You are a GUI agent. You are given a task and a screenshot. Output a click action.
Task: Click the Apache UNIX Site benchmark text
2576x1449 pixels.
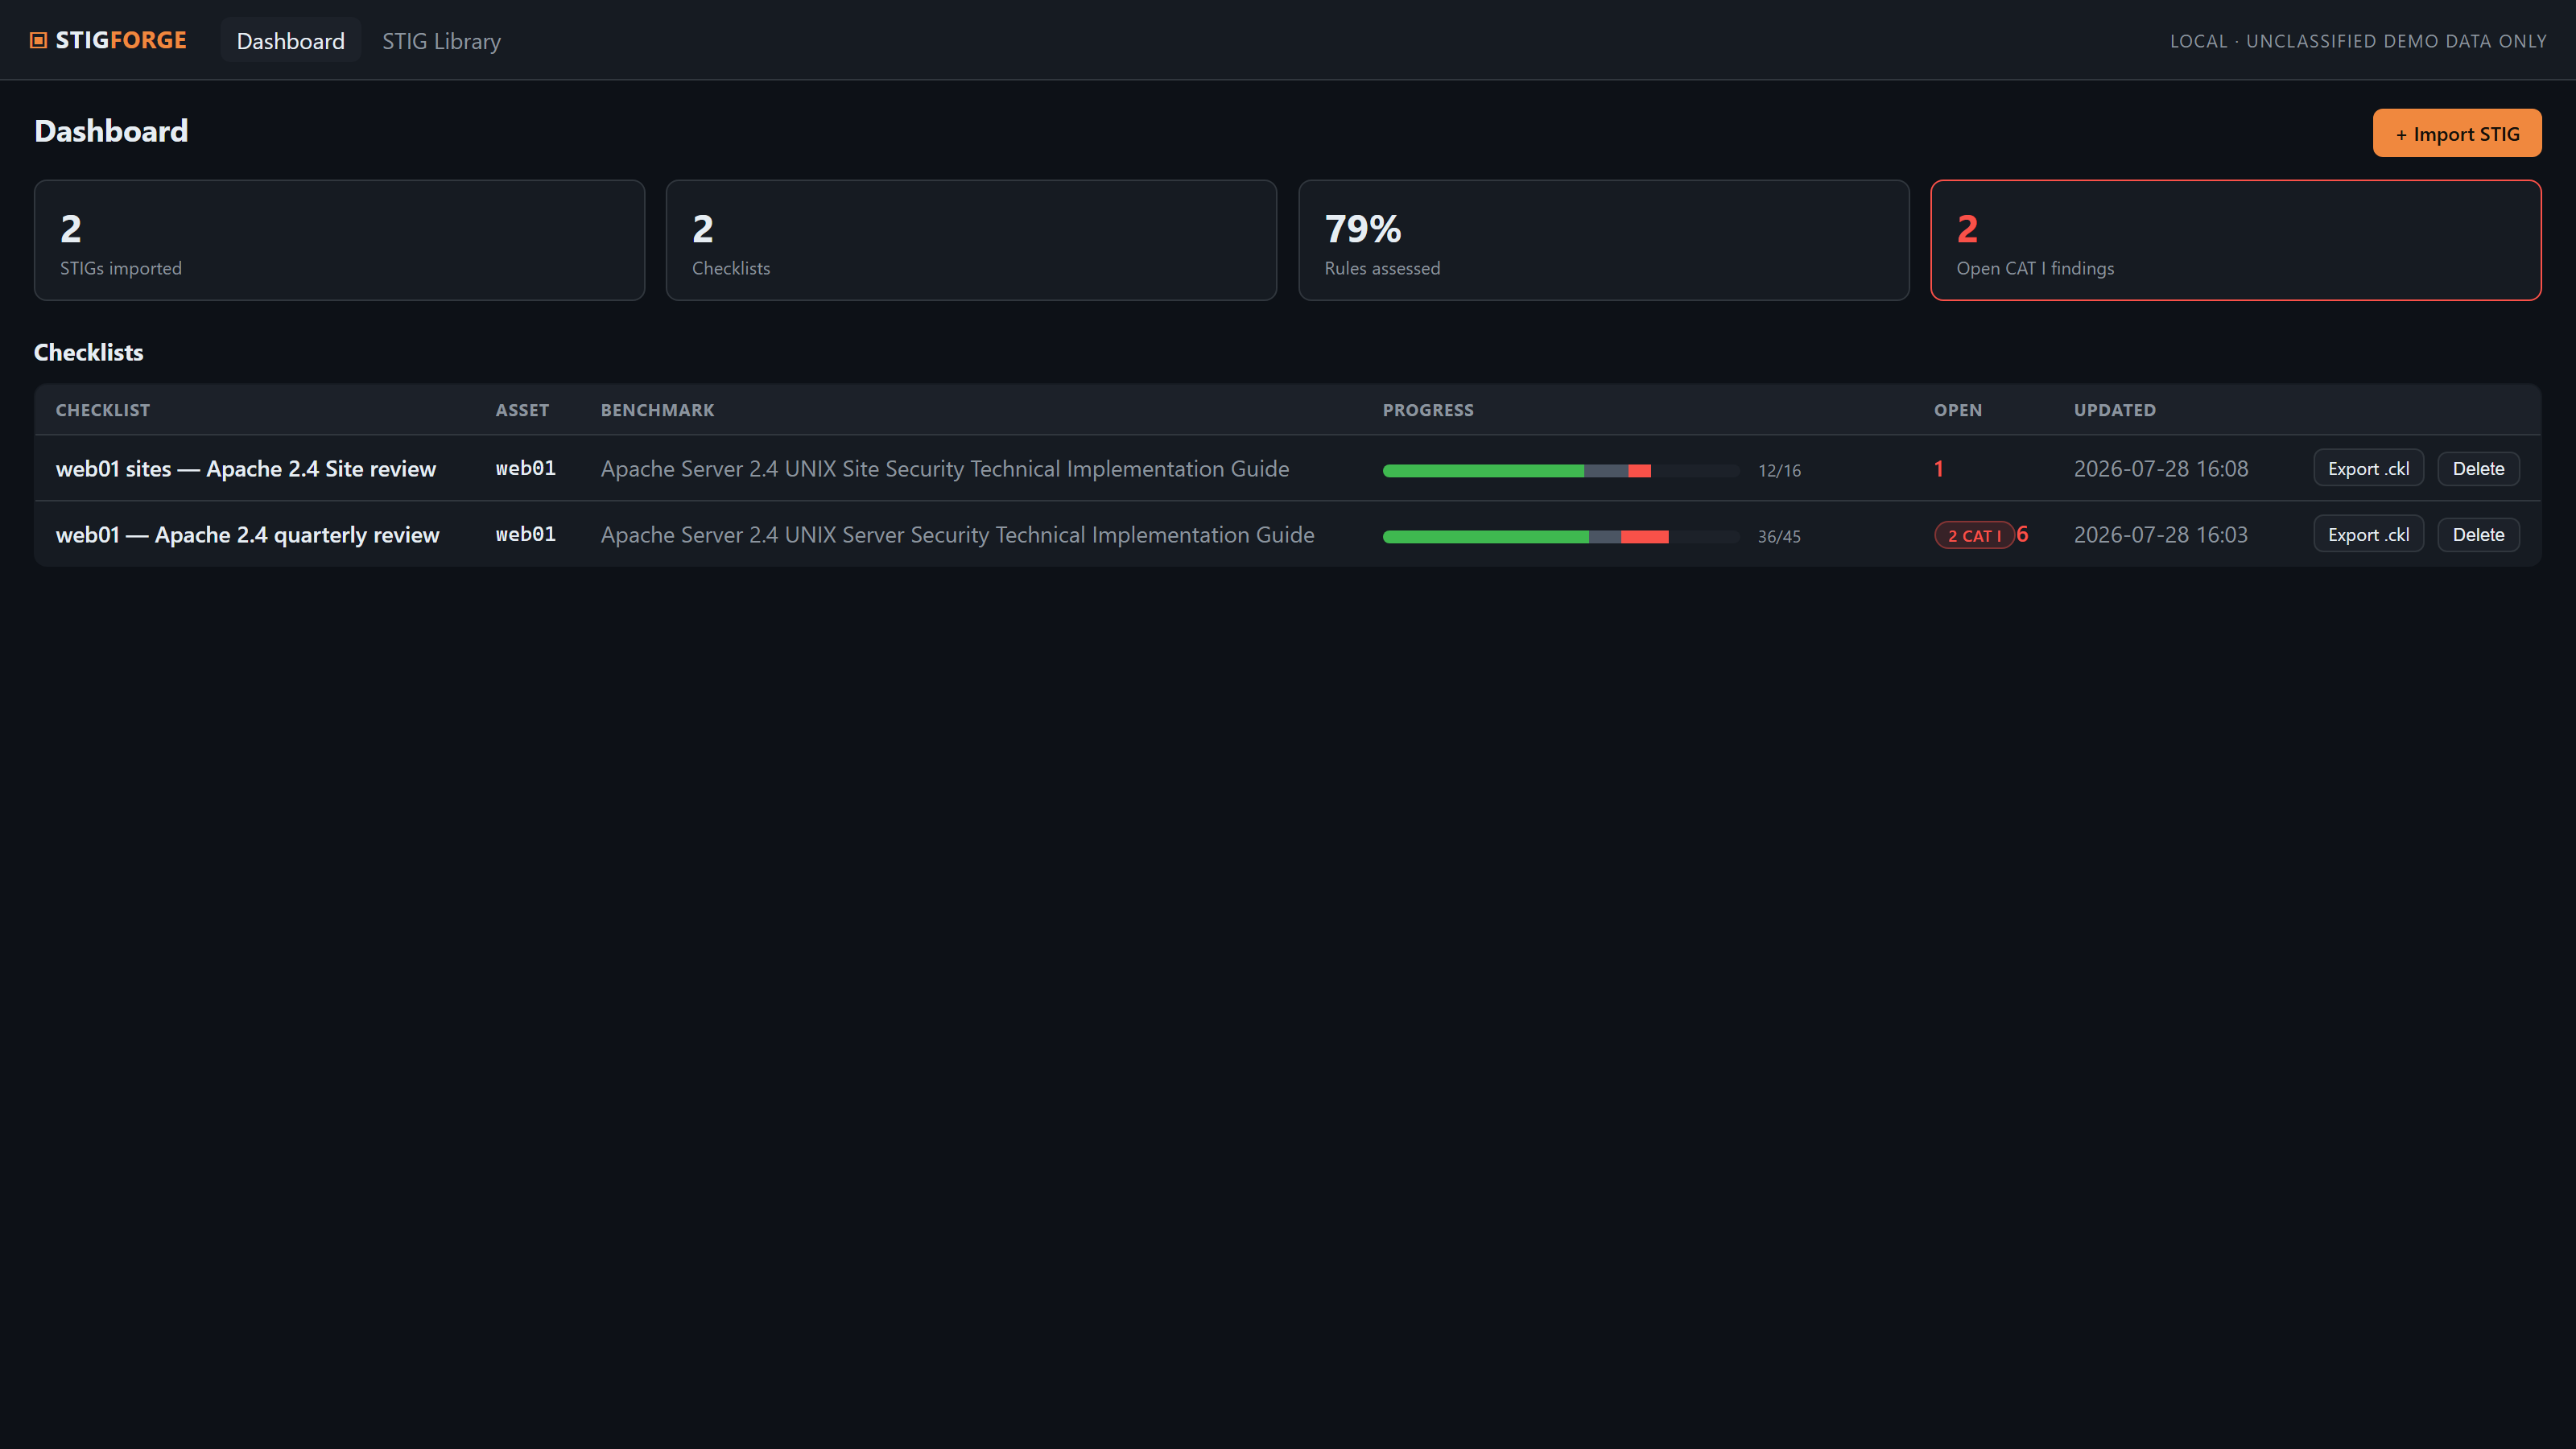[x=944, y=468]
